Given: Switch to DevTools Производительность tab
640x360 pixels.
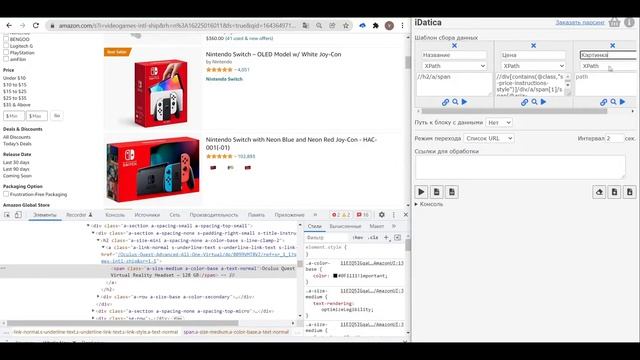Looking at the screenshot, I should [x=213, y=215].
